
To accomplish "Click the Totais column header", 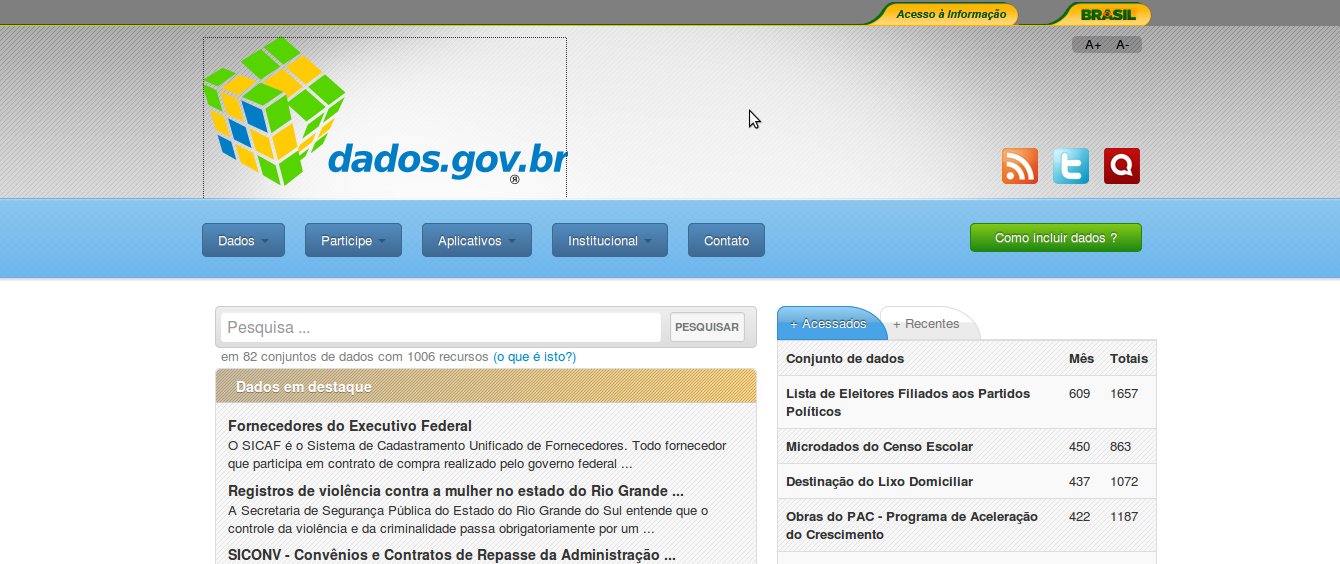I will [x=1129, y=358].
